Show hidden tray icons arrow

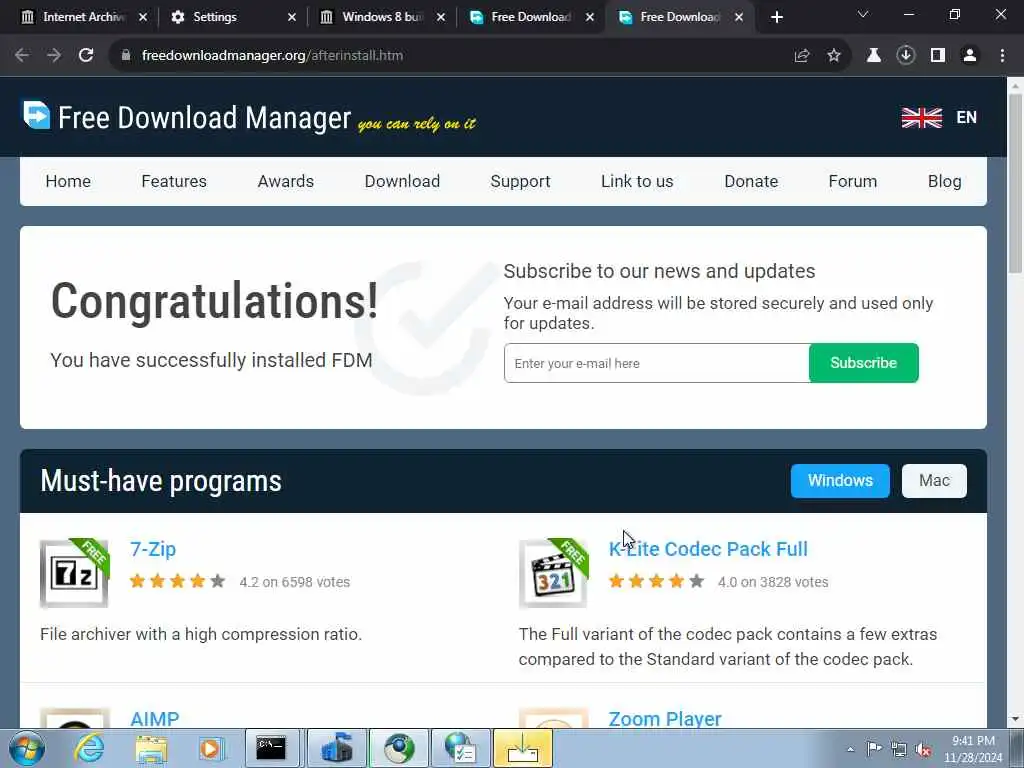click(x=850, y=749)
